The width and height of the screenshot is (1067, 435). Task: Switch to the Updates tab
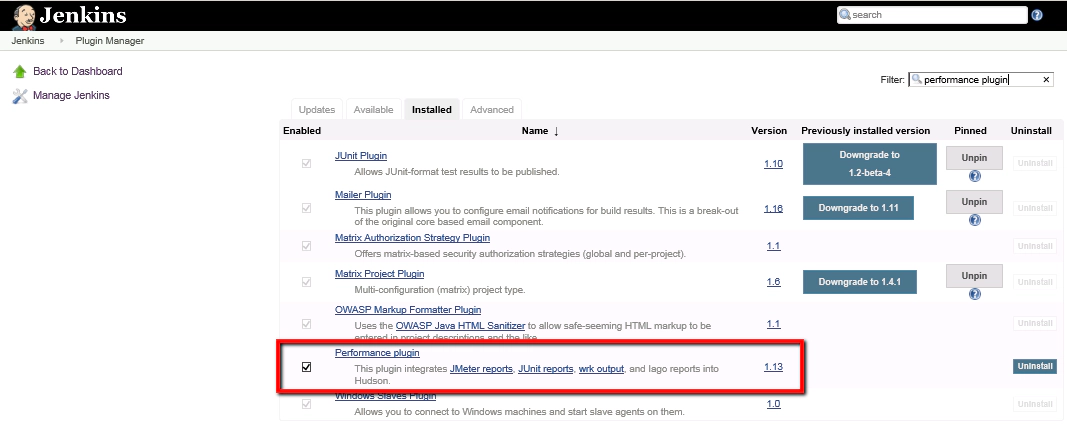tap(317, 110)
